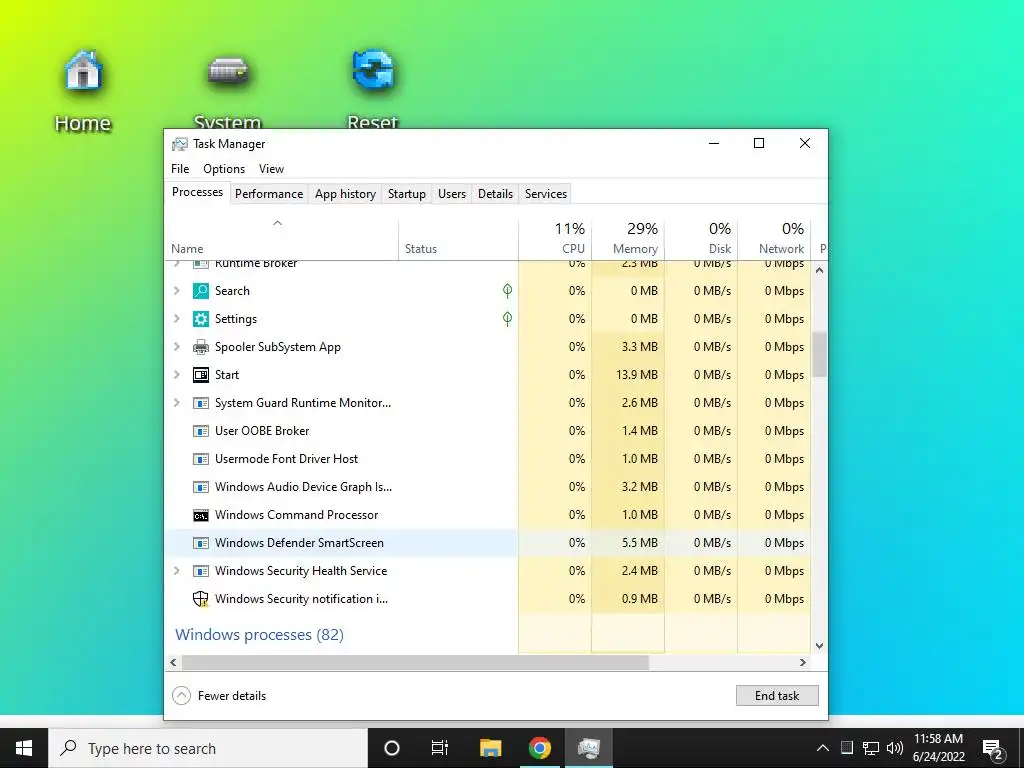Image resolution: width=1024 pixels, height=768 pixels.
Task: Switch to the Details tab
Action: [495, 194]
